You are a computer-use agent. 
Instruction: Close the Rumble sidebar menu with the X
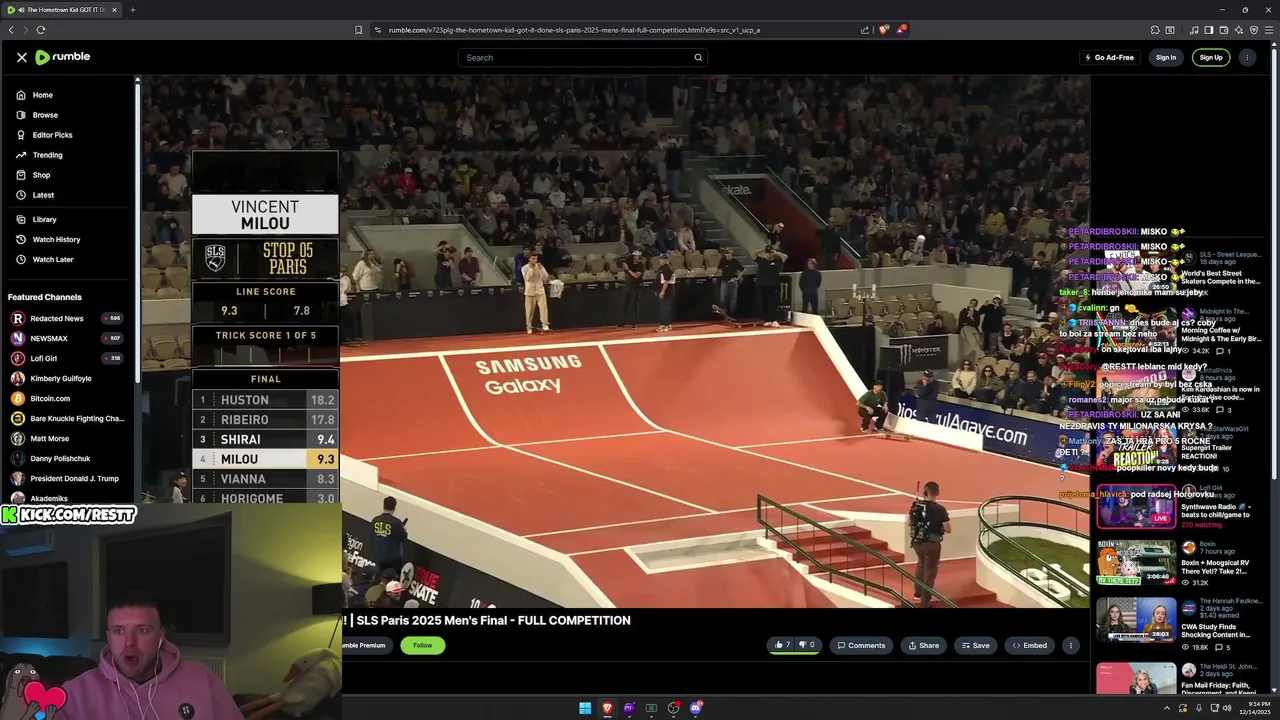point(22,57)
